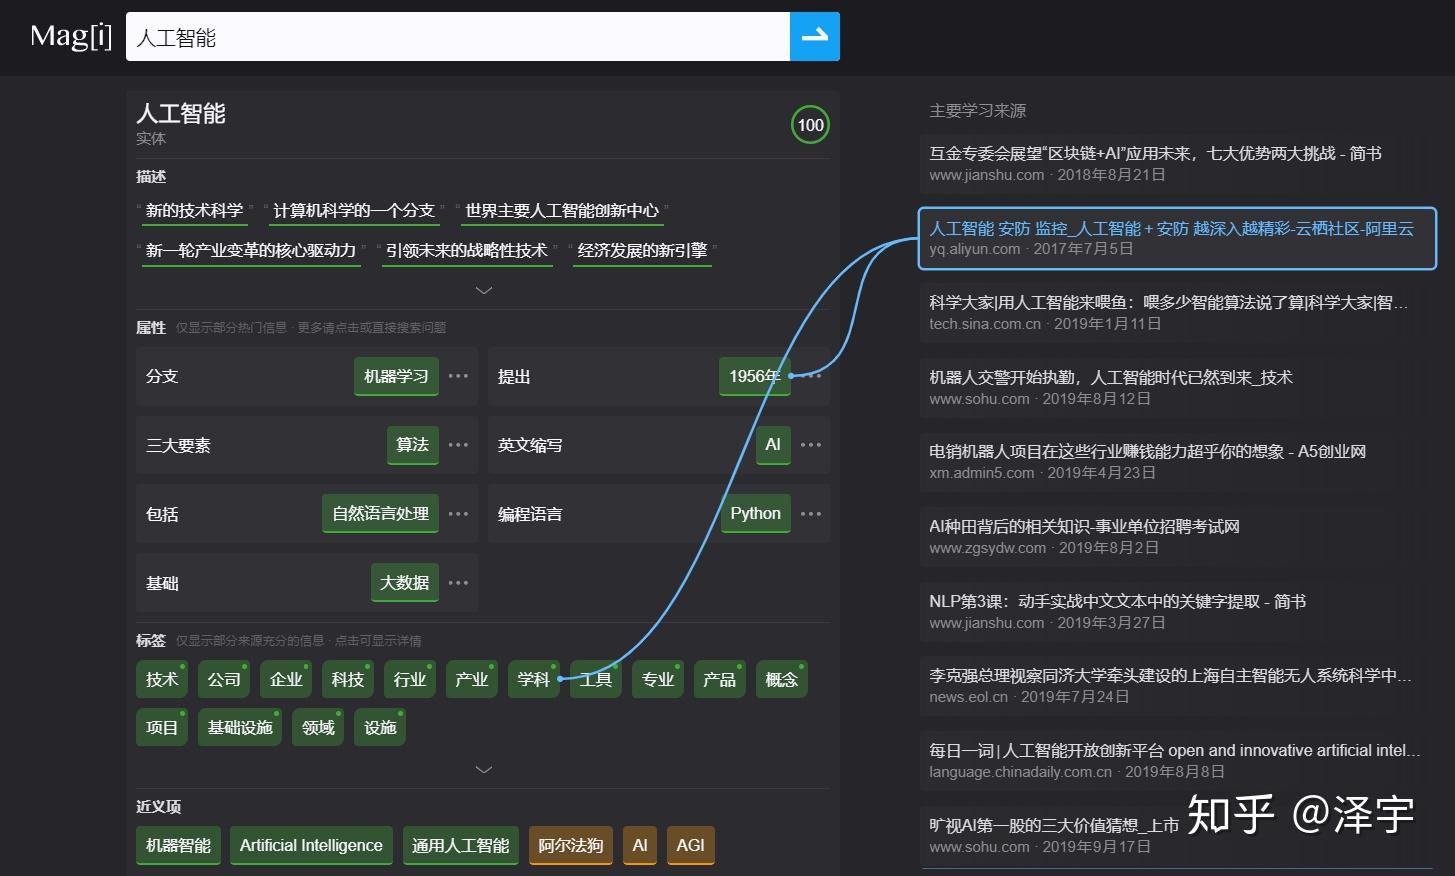Click description phrase 新的技术科学
Screen dimensions: 1455x876
(x=195, y=211)
